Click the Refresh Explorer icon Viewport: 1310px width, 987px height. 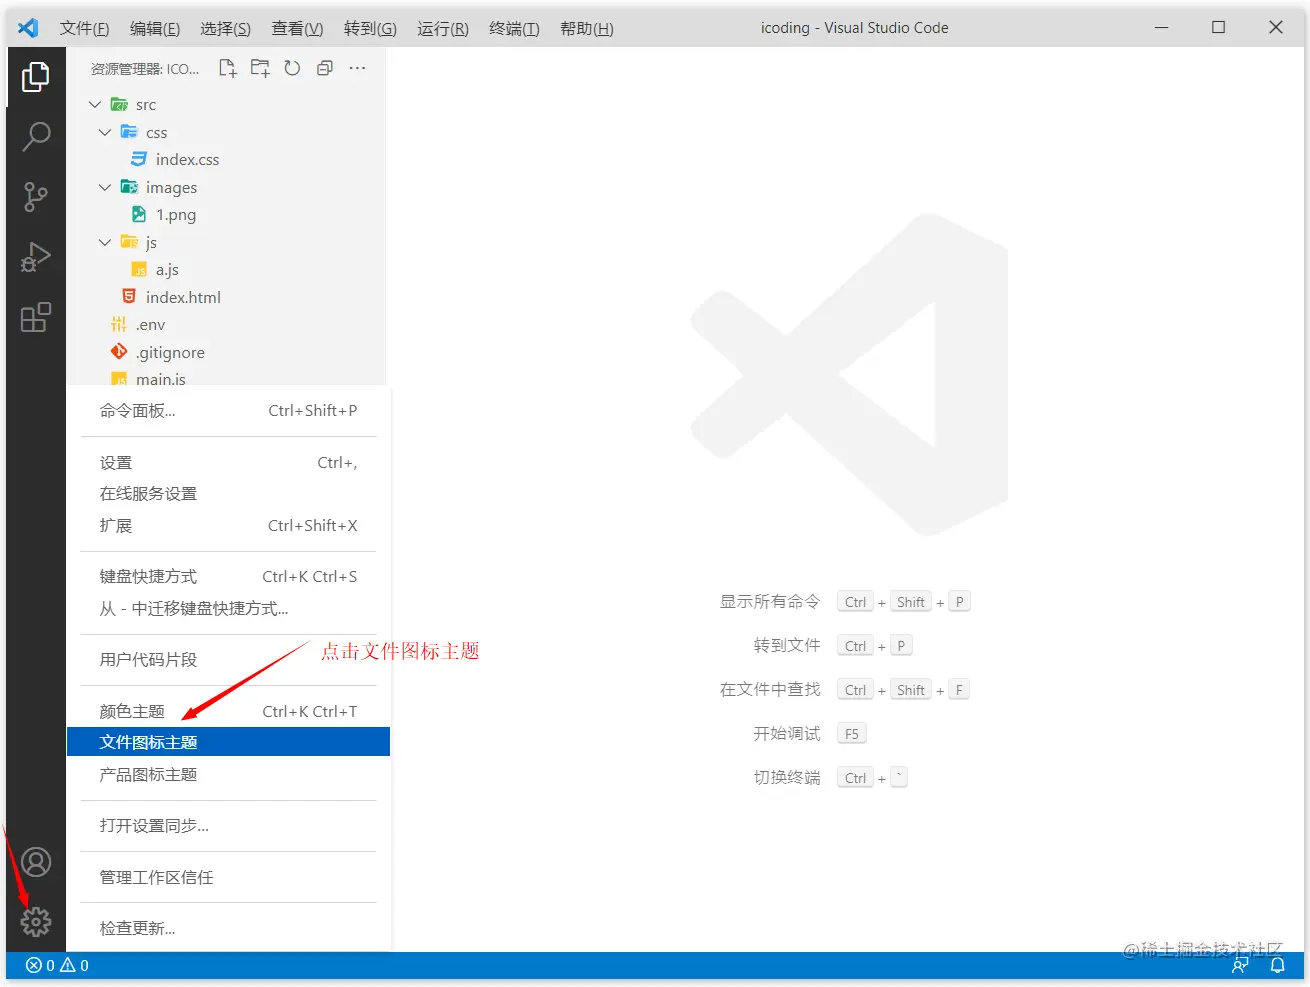coord(292,68)
